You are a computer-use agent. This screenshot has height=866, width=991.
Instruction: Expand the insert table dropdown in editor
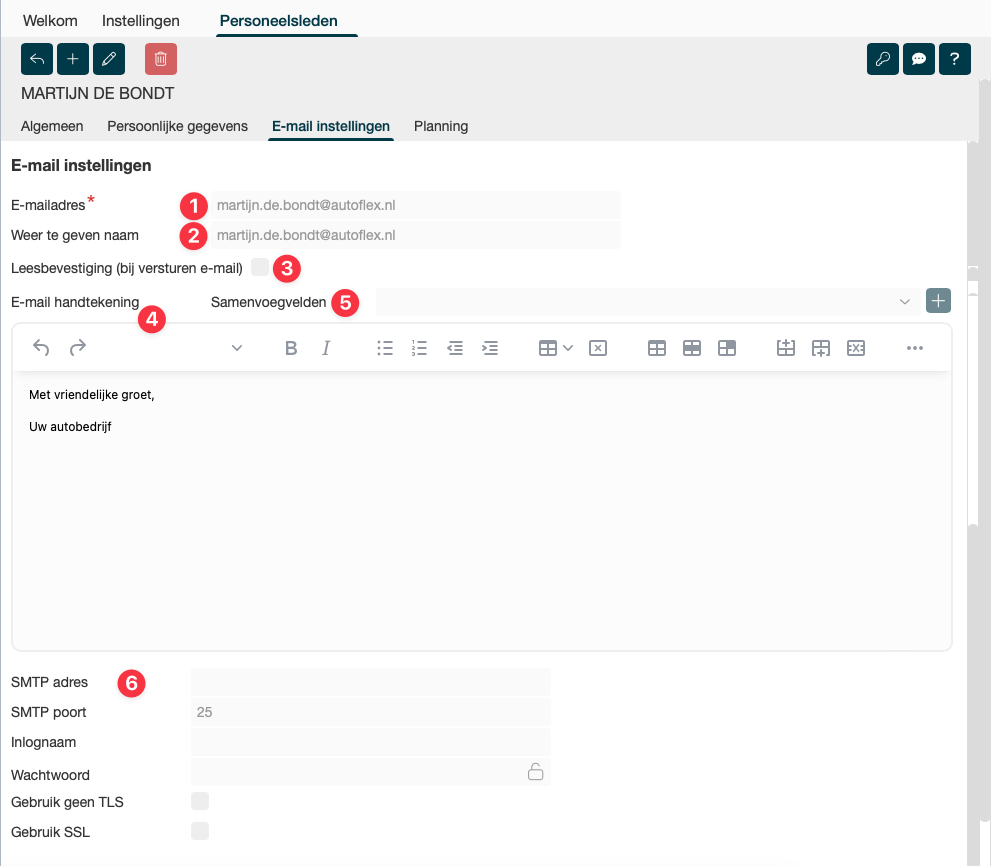(556, 348)
